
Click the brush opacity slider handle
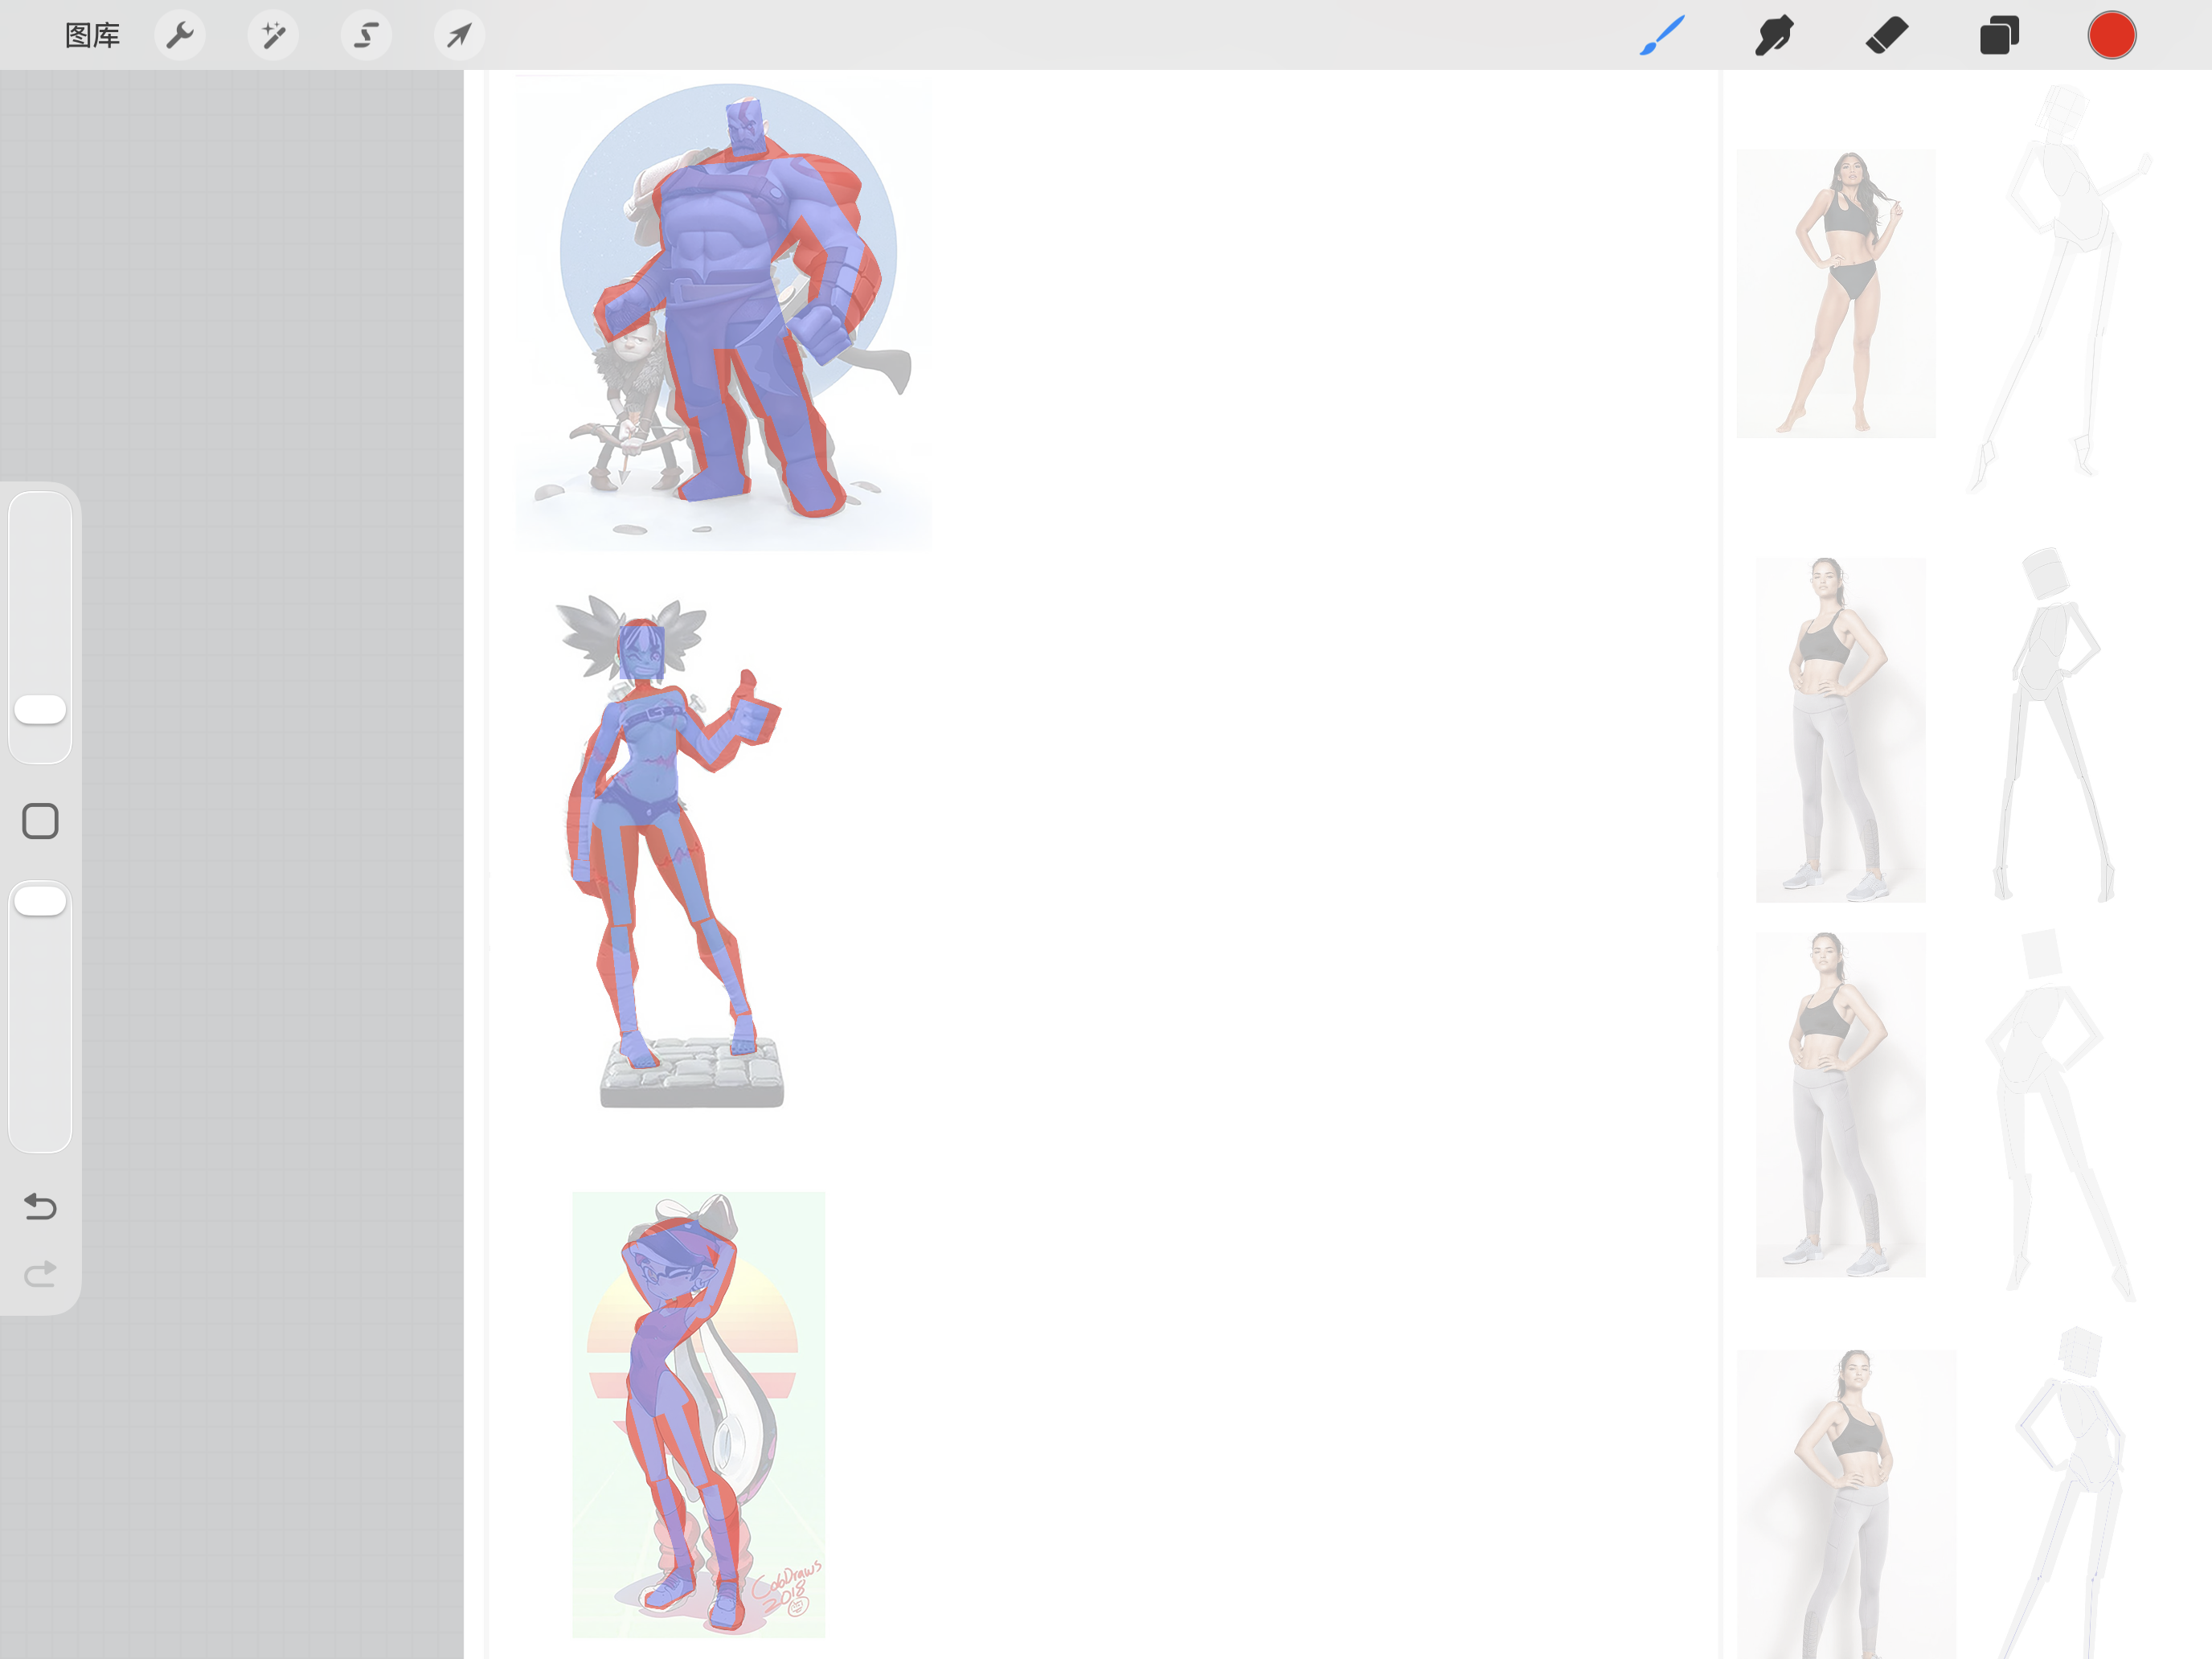click(40, 900)
